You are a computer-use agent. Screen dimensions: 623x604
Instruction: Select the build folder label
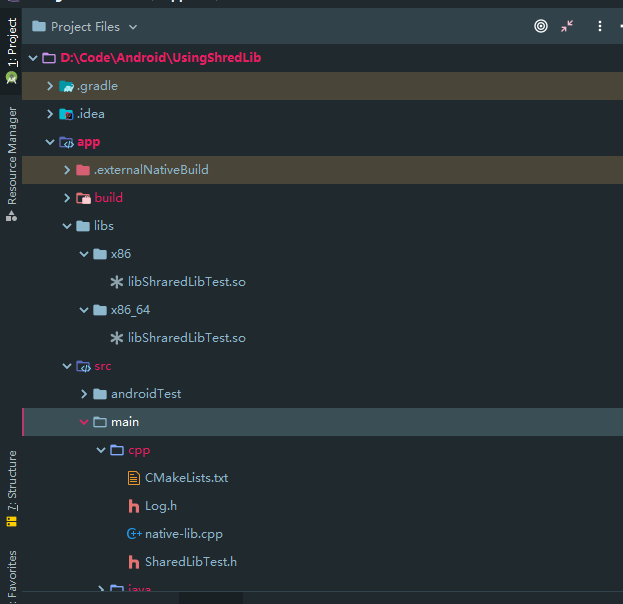point(108,198)
